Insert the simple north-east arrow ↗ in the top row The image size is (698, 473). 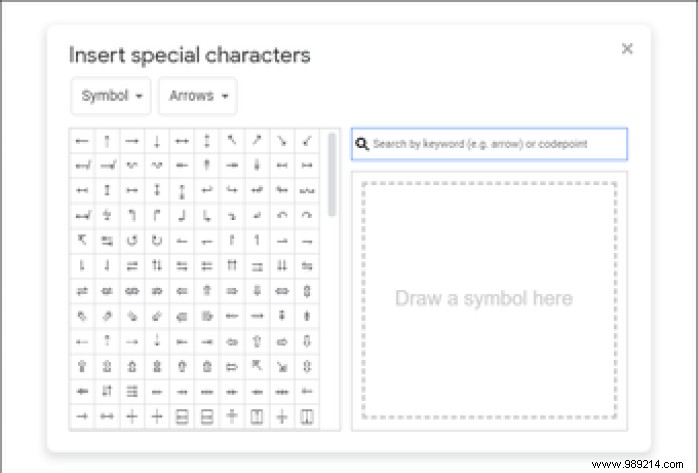click(x=257, y=141)
